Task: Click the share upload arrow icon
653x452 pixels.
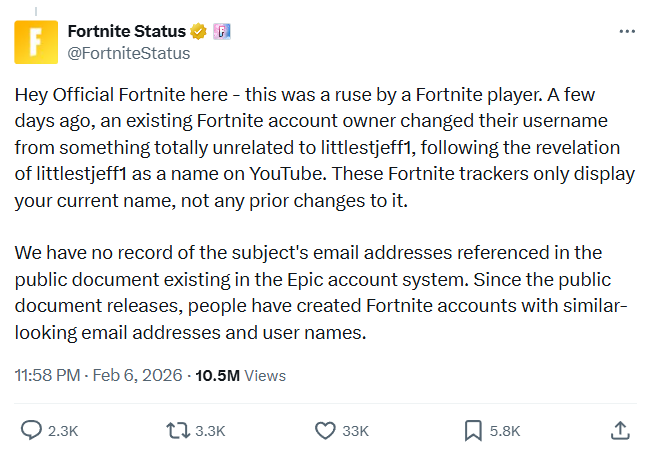Action: [x=619, y=430]
